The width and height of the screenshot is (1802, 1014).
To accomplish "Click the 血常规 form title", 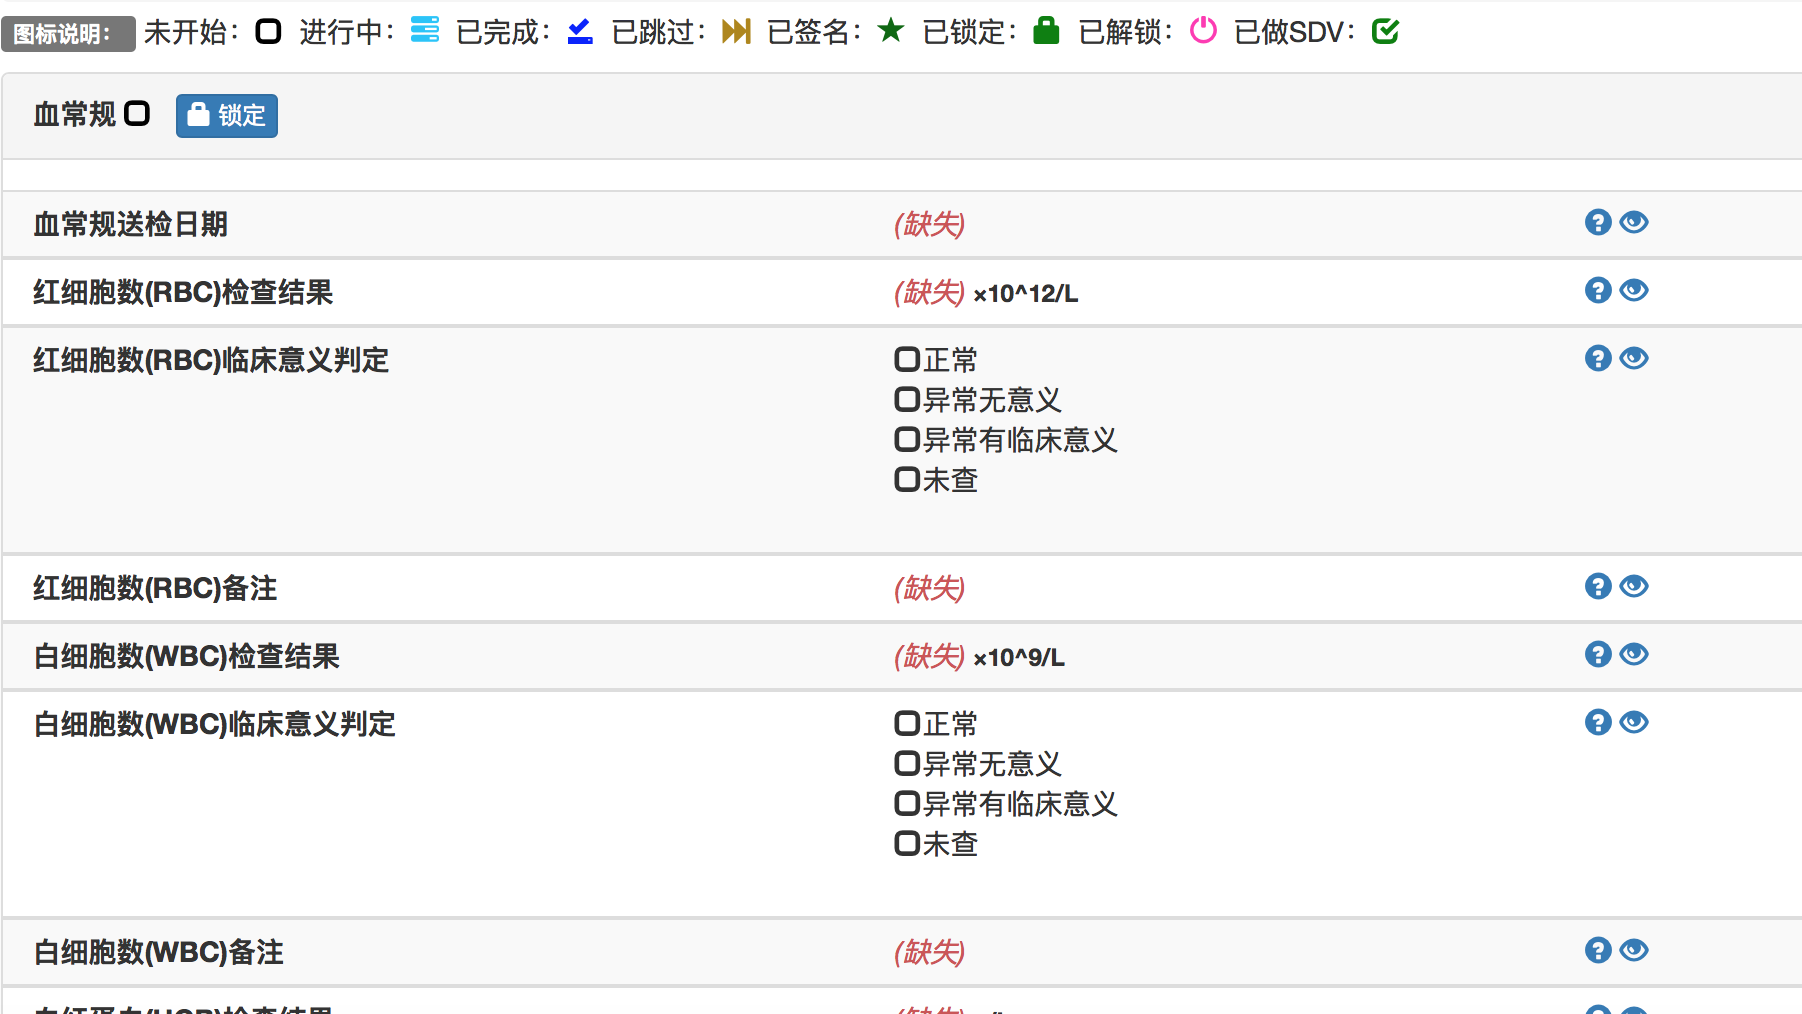I will [75, 115].
